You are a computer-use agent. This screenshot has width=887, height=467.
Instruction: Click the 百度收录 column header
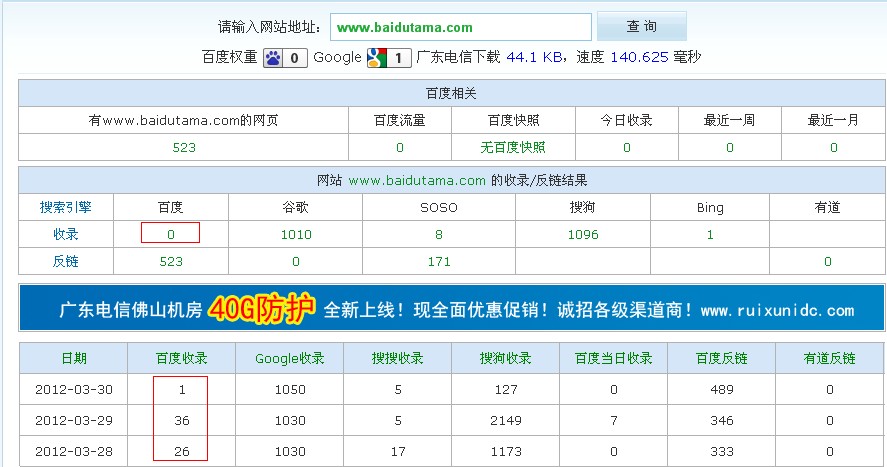click(182, 358)
